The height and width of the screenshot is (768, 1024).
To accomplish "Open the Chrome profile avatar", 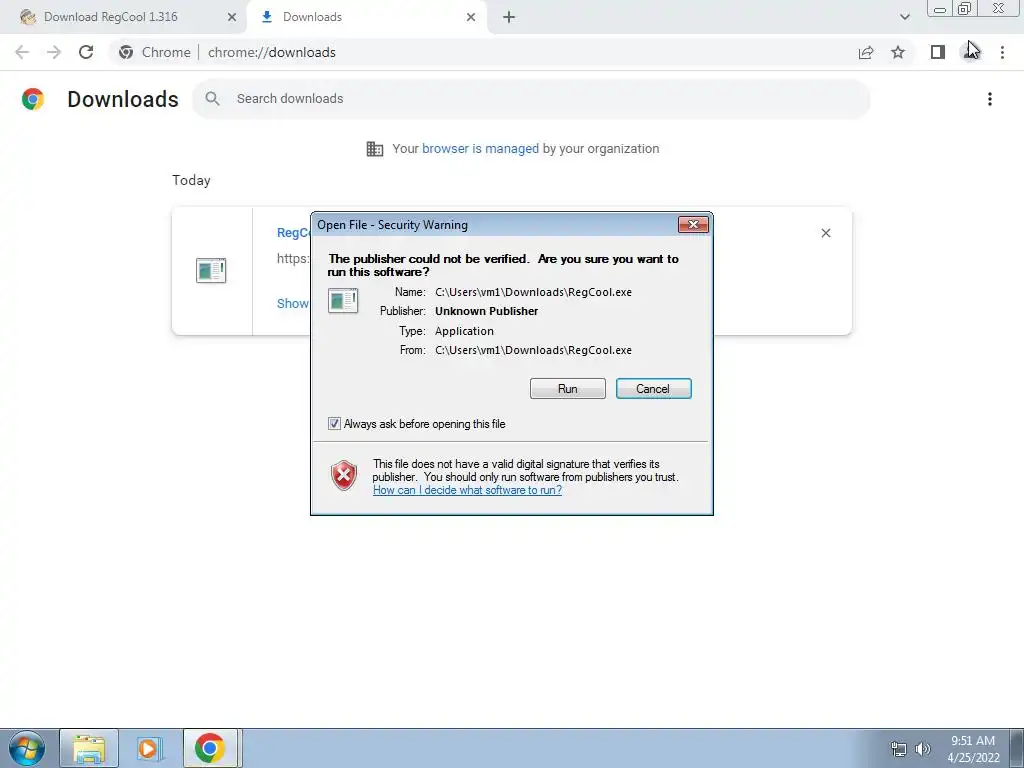I will (970, 52).
